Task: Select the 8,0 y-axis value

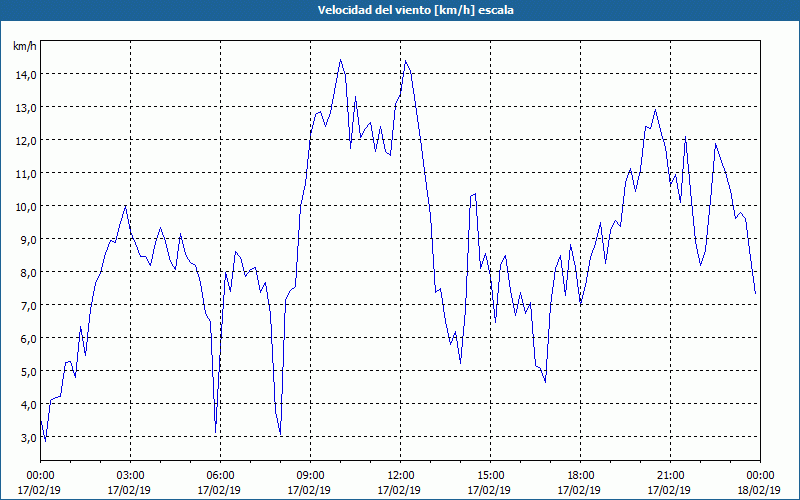Action: [x=28, y=272]
